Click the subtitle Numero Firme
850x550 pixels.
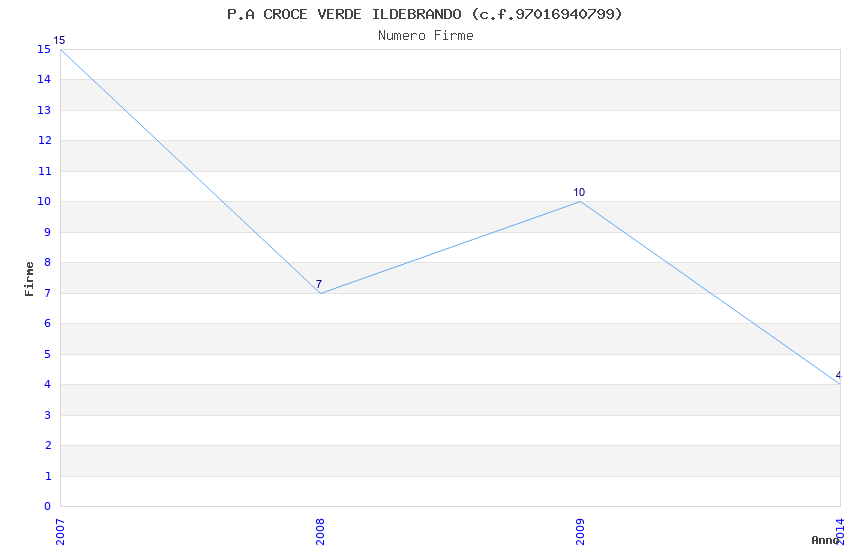point(426,36)
